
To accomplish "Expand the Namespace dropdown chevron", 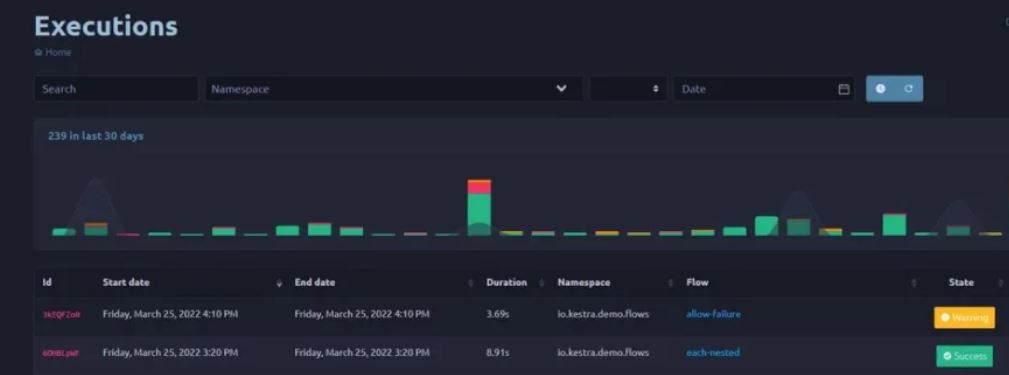I will click(561, 89).
